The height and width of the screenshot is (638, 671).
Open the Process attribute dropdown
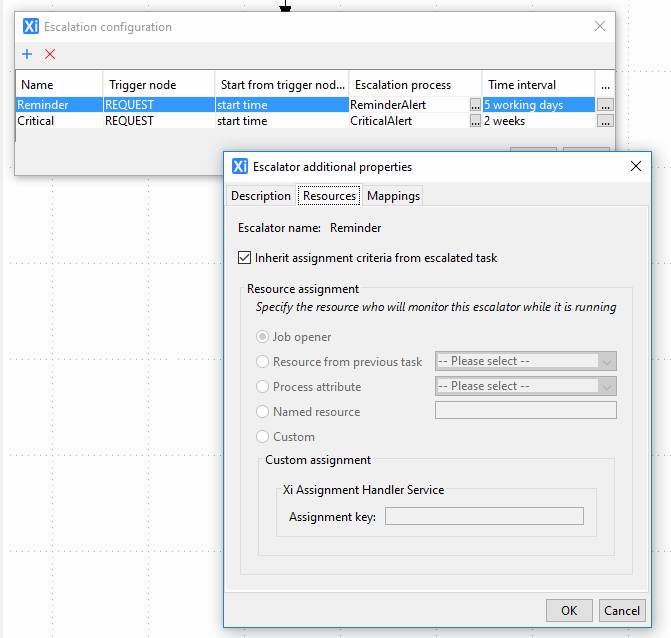525,386
